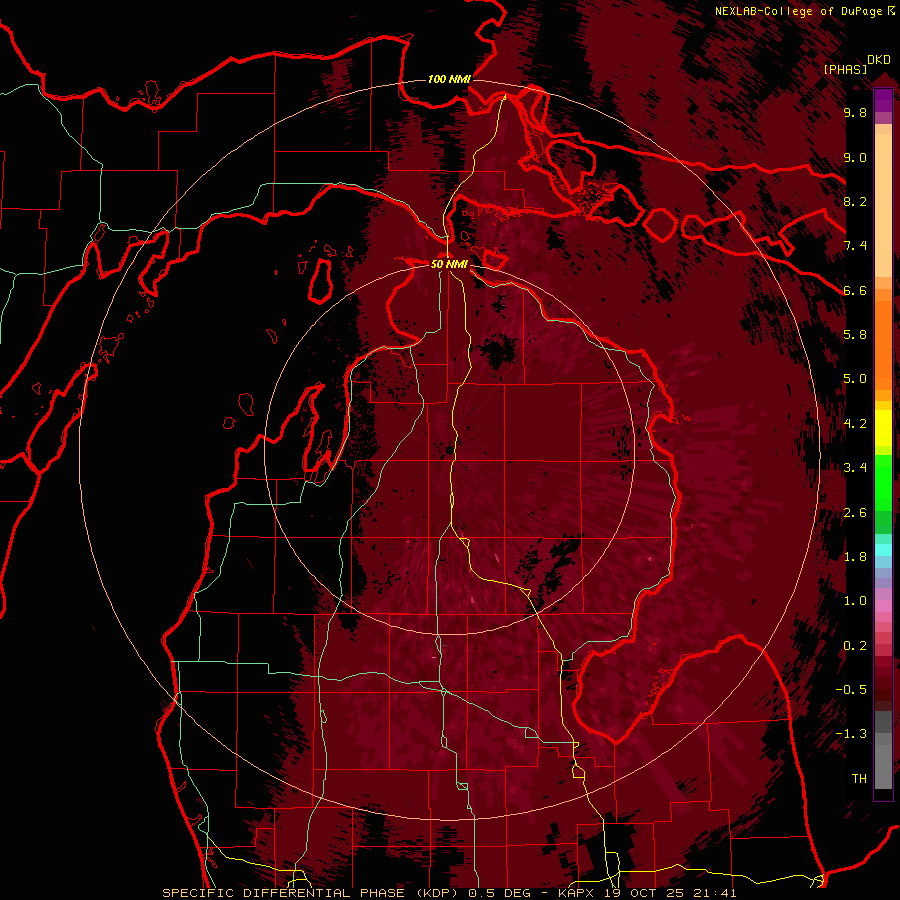
Task: Click the 9.8 value on the color scale
Action: tap(855, 113)
